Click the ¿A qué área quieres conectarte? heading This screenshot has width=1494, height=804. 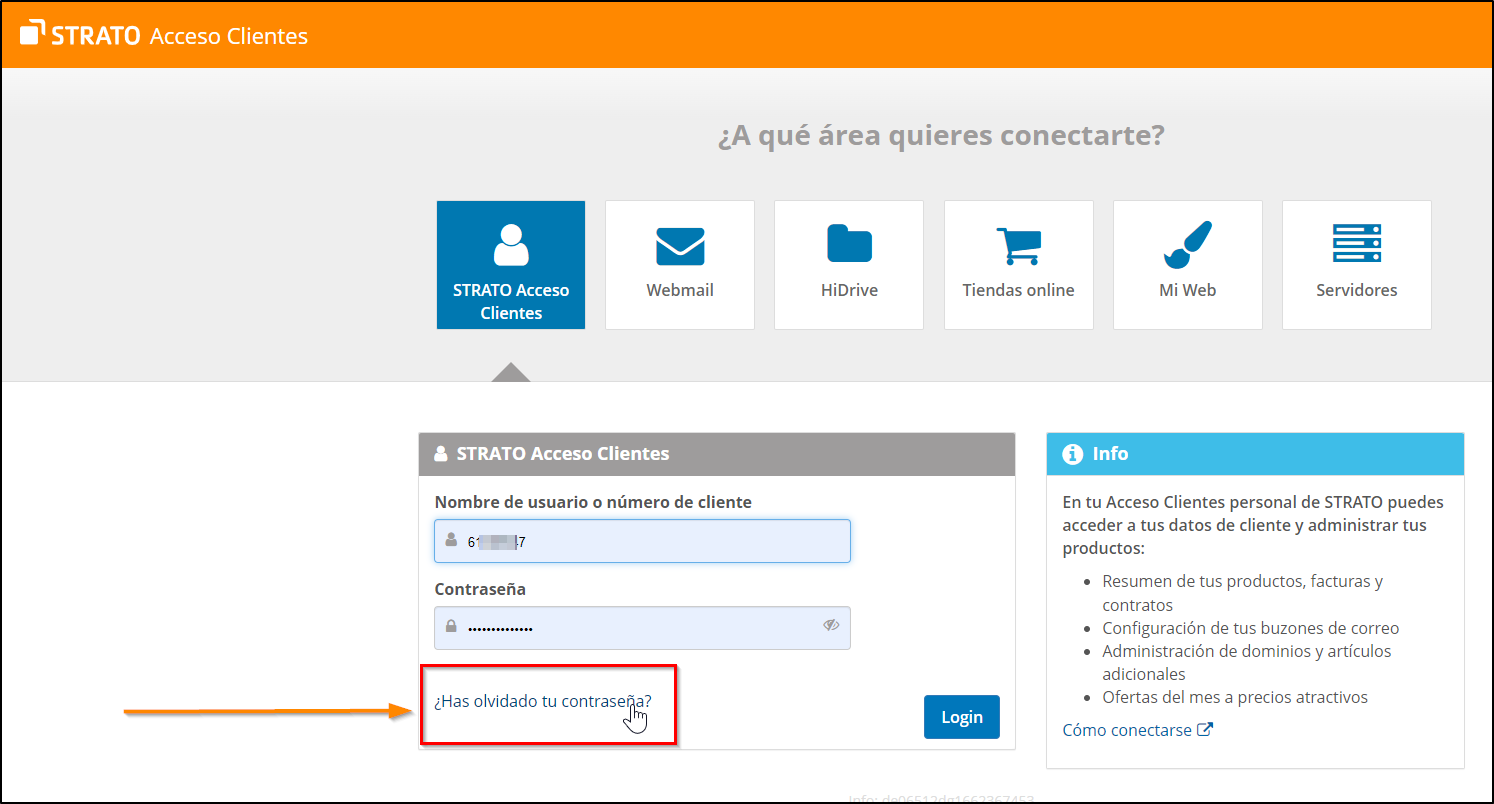coord(941,135)
